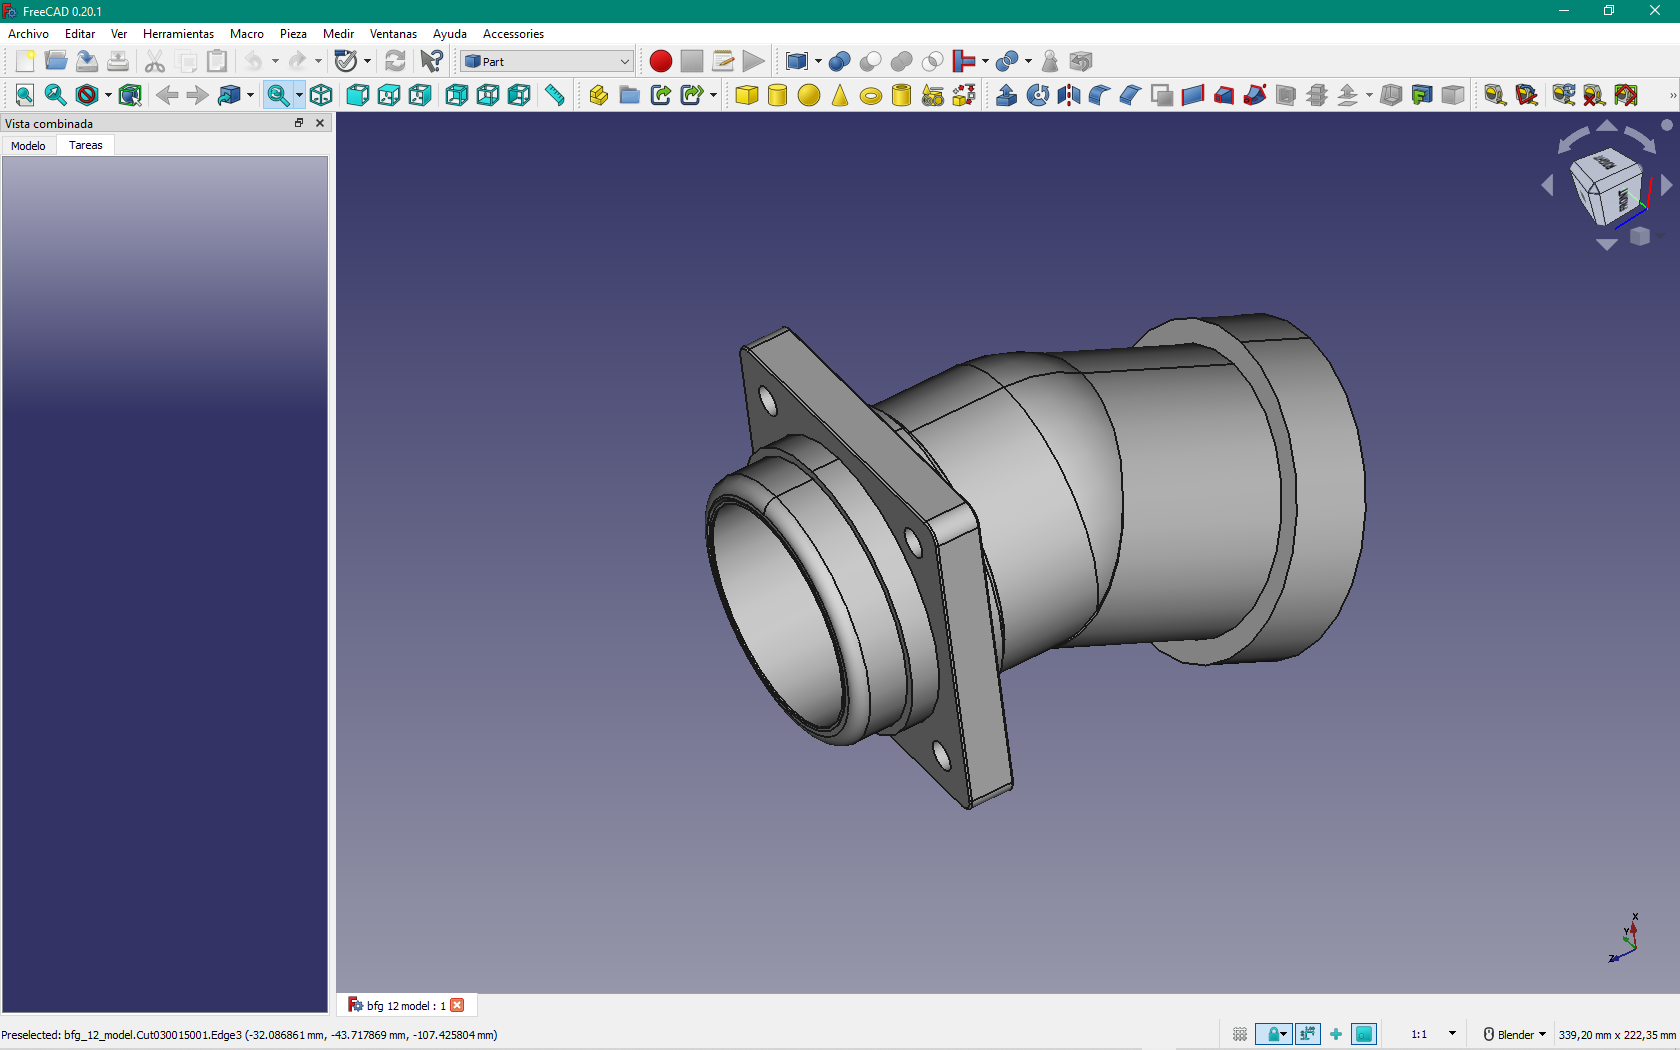Close the Vista combinada panel

pos(320,123)
